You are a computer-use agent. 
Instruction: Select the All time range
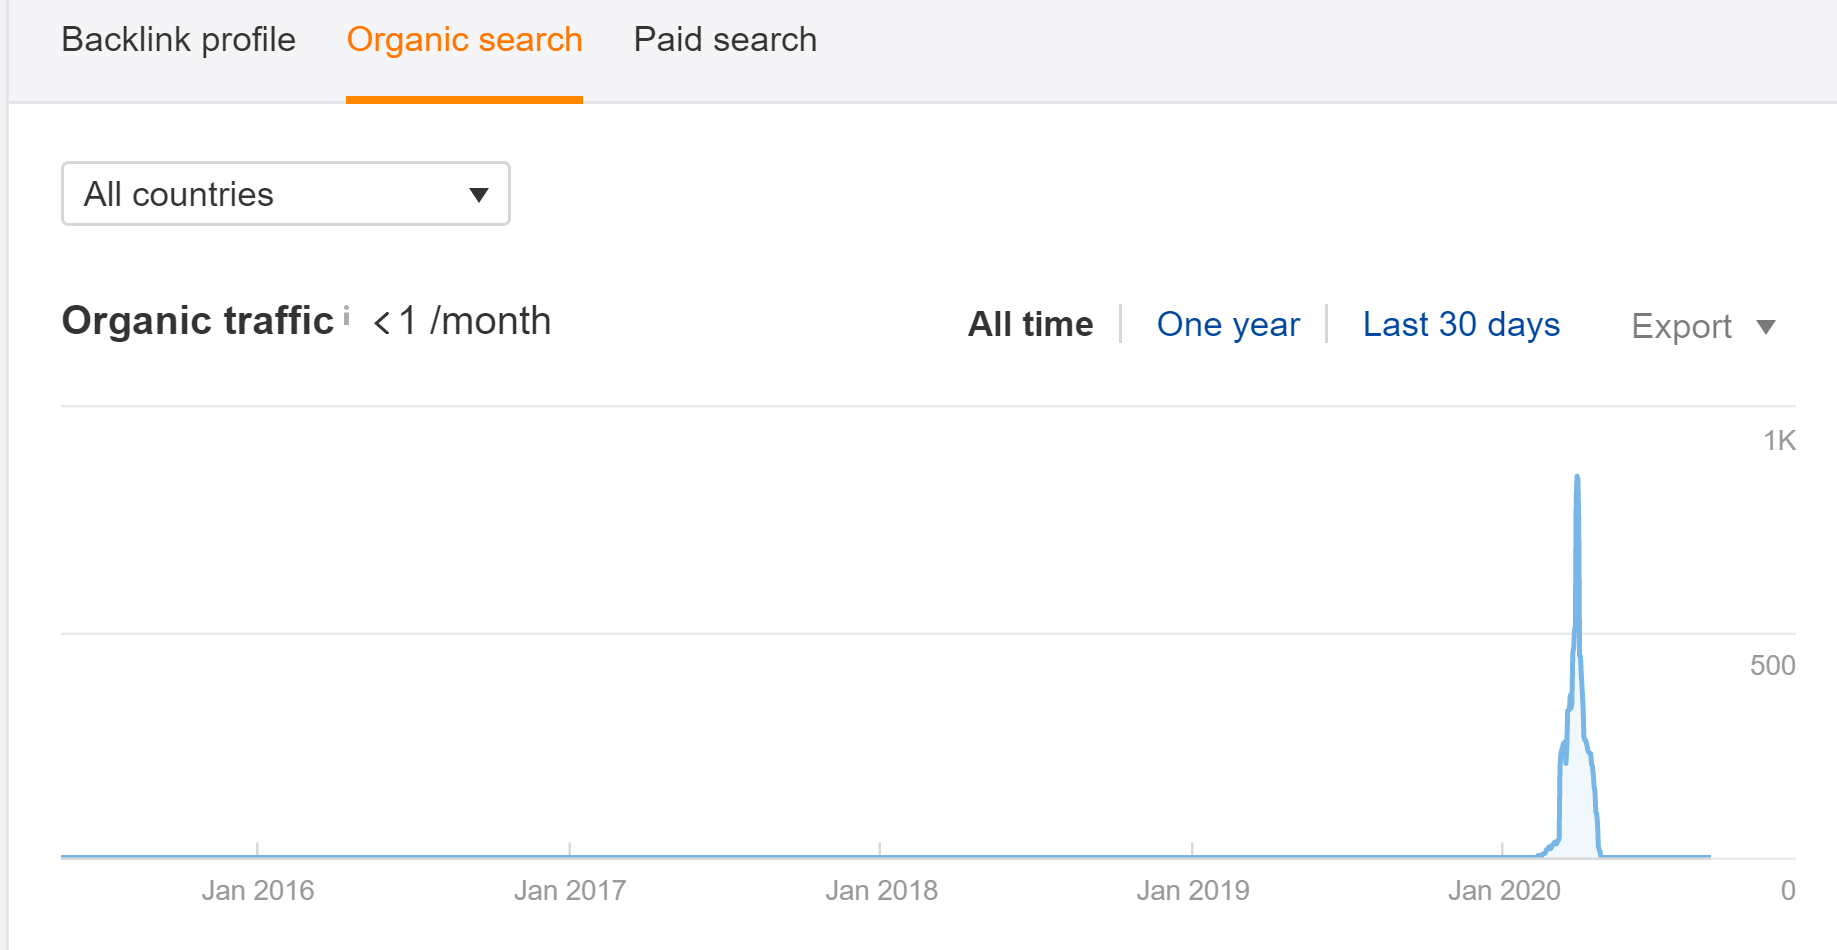pos(1030,324)
